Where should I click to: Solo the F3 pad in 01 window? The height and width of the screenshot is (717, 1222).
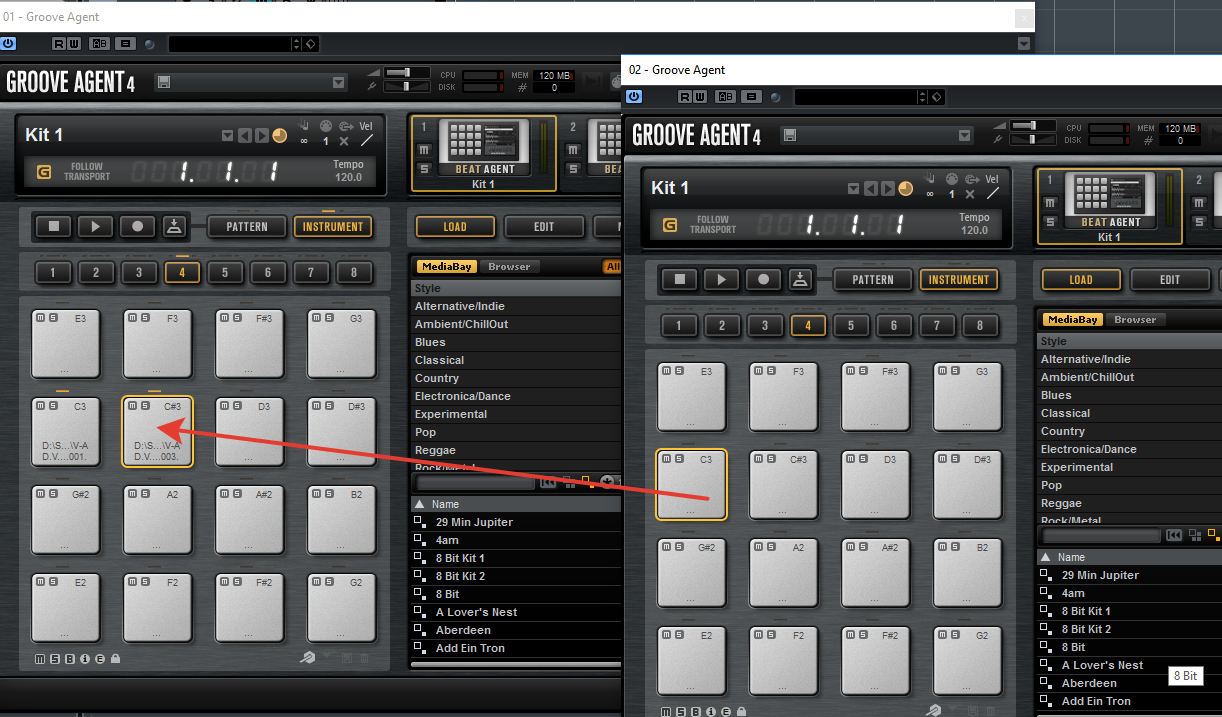145,318
